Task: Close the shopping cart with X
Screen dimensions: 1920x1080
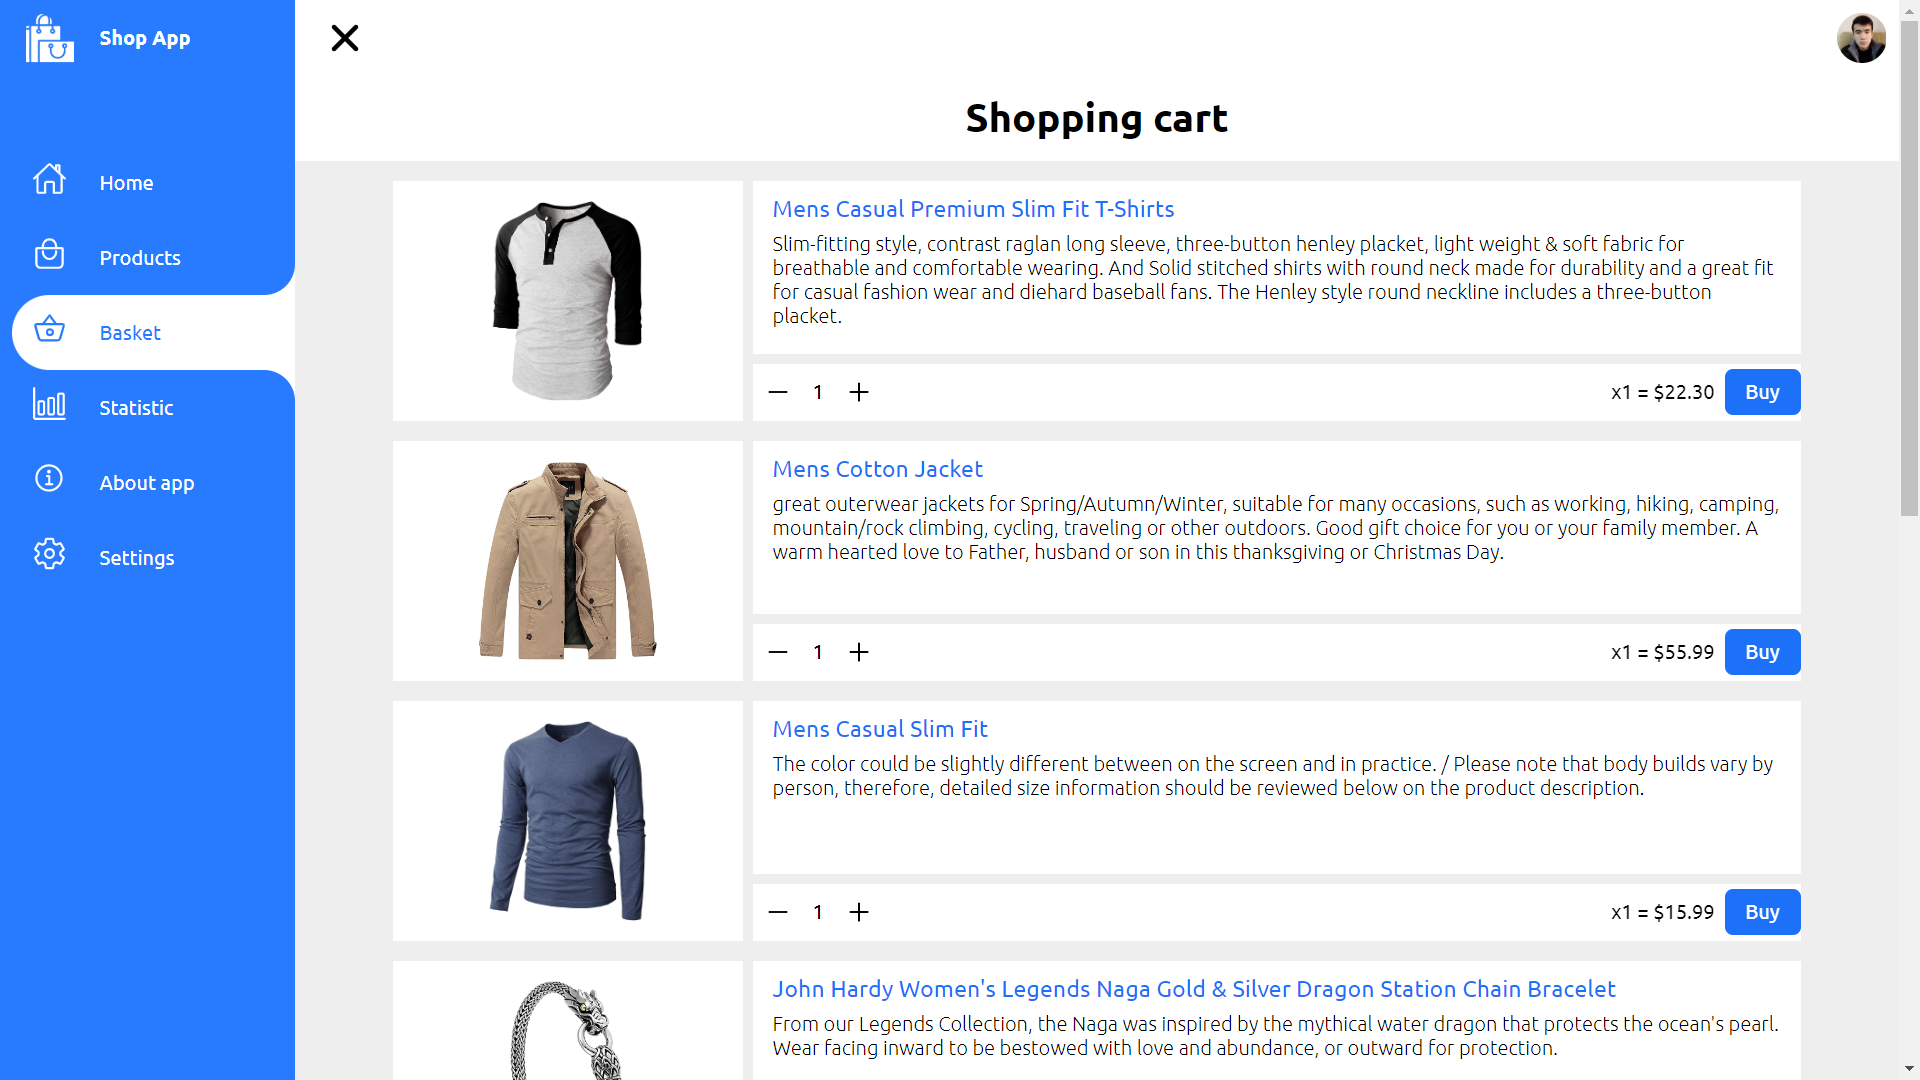Action: (x=345, y=38)
